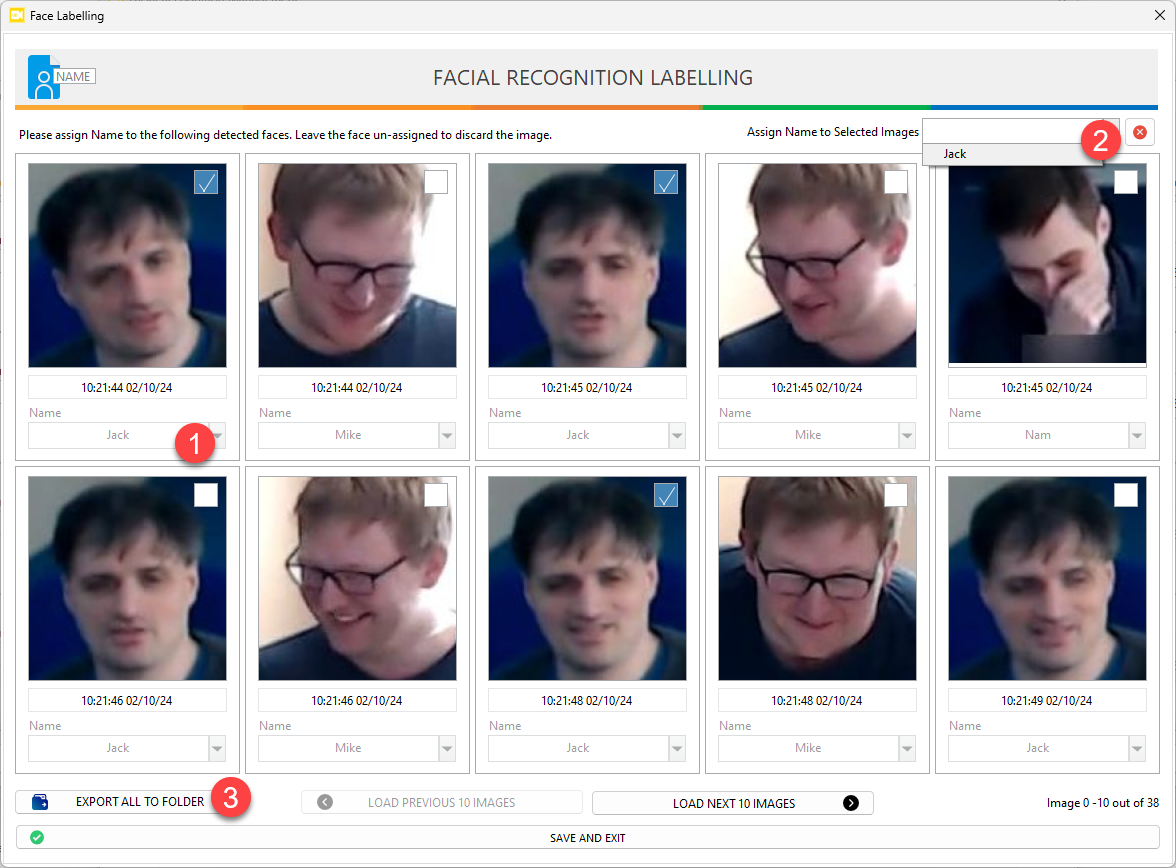Select face thumbnail stamped 10:21:45 labelled Jack
The image size is (1176, 868).
[x=587, y=266]
